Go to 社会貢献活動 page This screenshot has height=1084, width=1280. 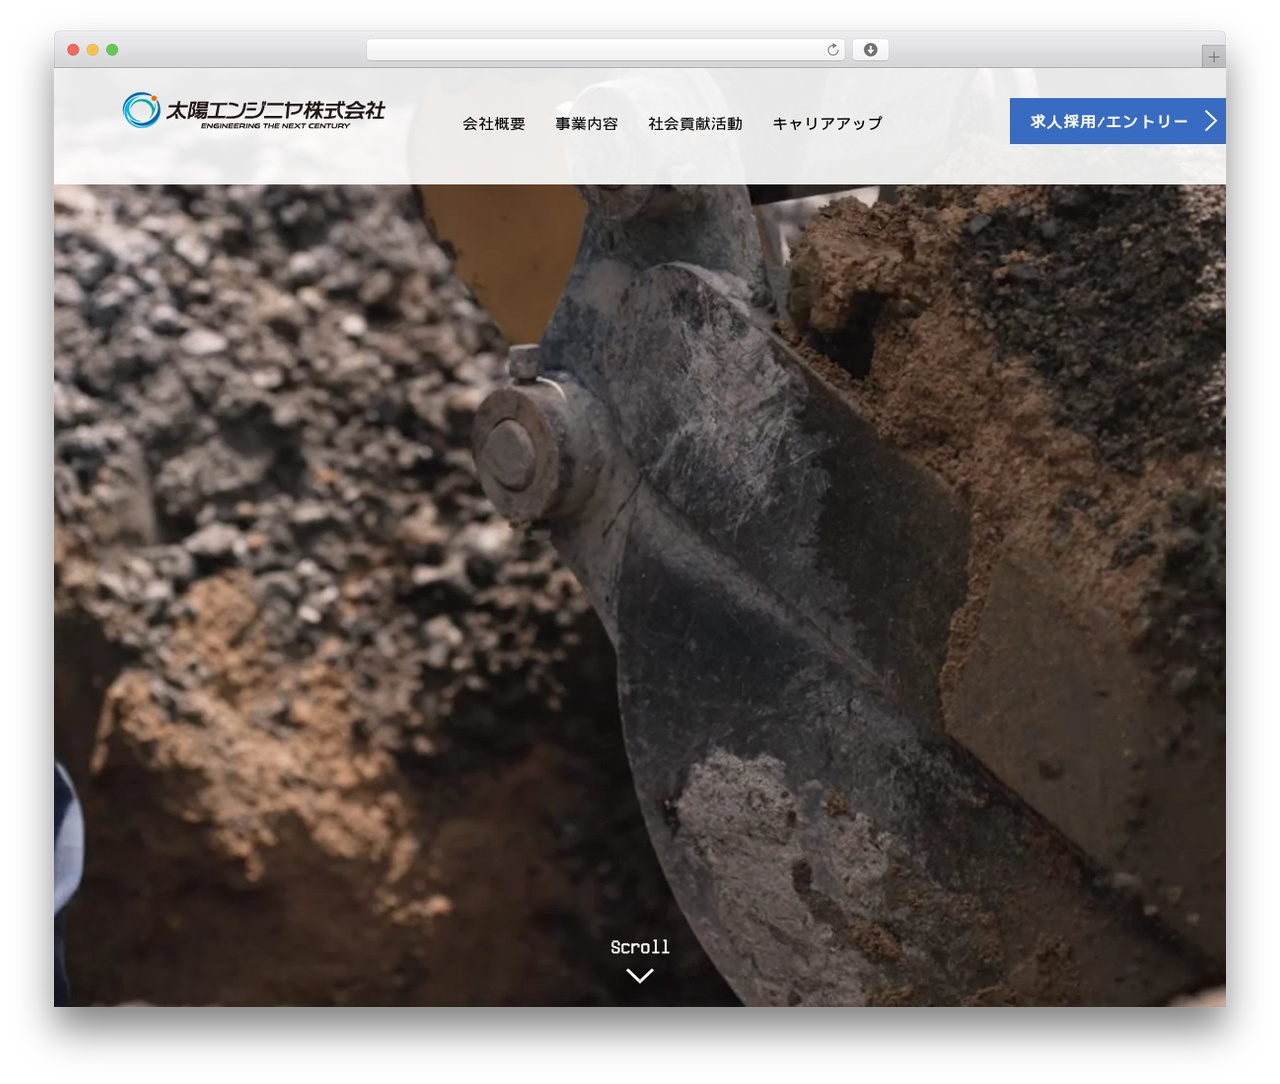tap(695, 123)
